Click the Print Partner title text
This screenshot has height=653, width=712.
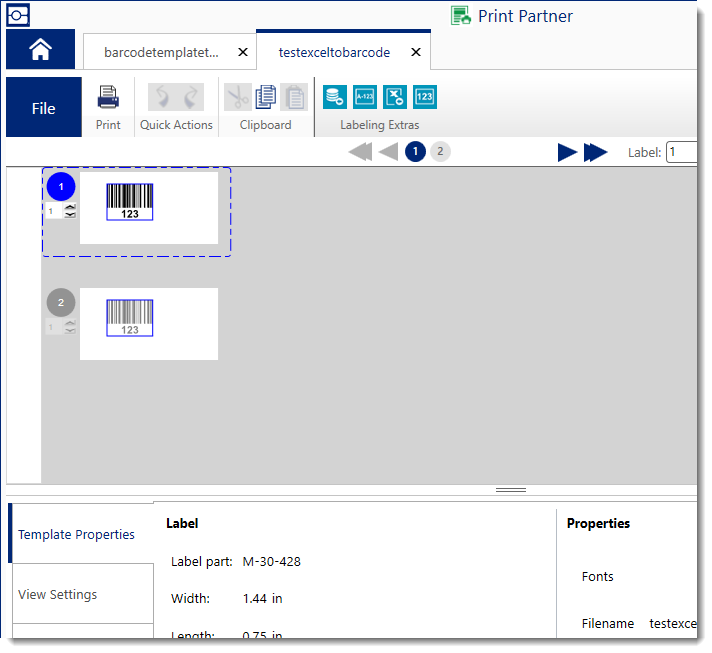point(525,16)
